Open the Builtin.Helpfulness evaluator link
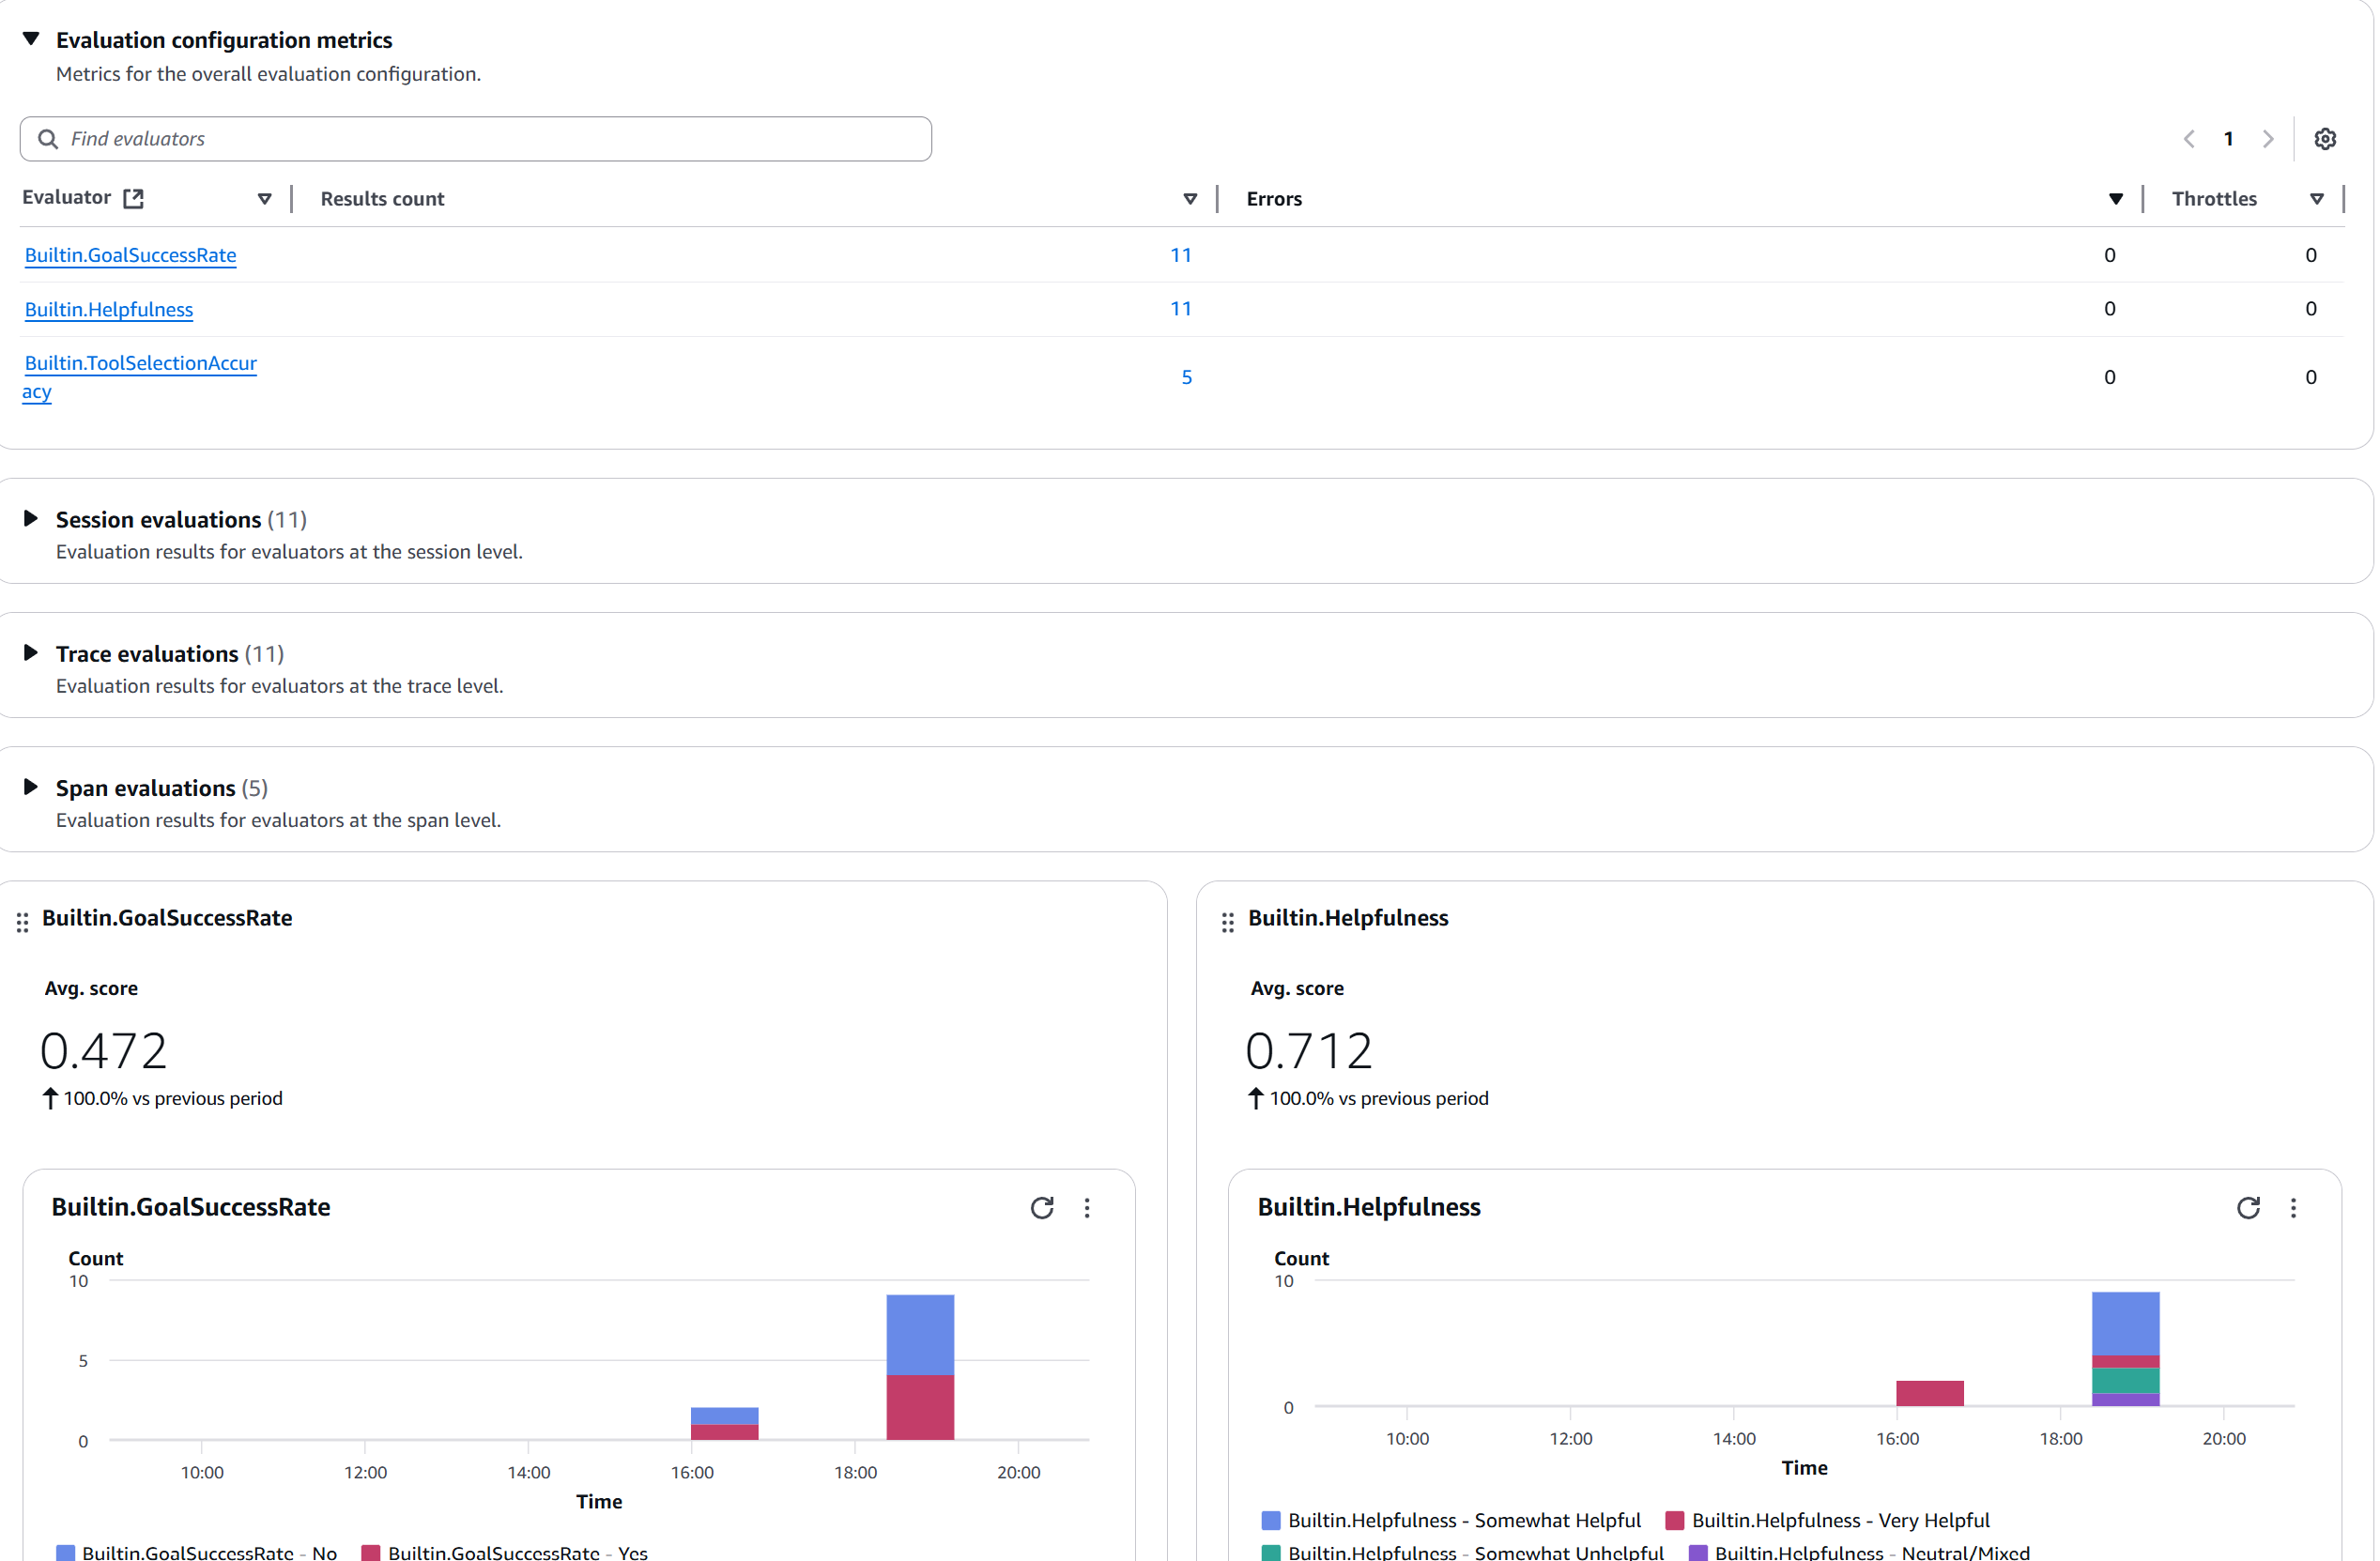2380x1561 pixels. pyautogui.click(x=108, y=309)
